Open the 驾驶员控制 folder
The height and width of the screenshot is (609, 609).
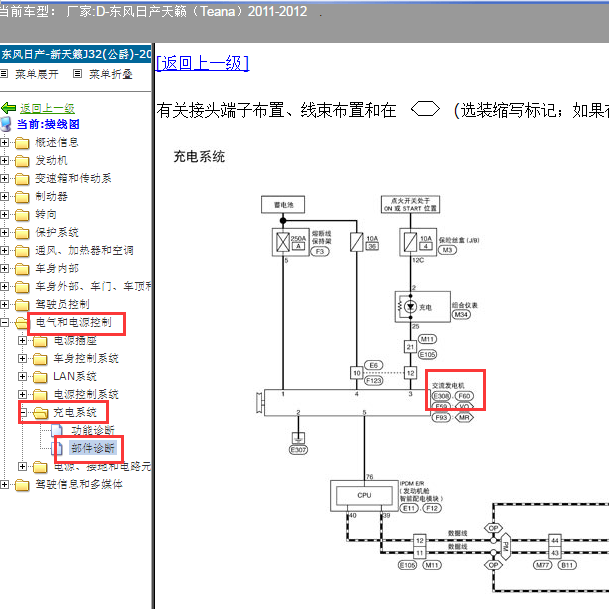[x=62, y=304]
